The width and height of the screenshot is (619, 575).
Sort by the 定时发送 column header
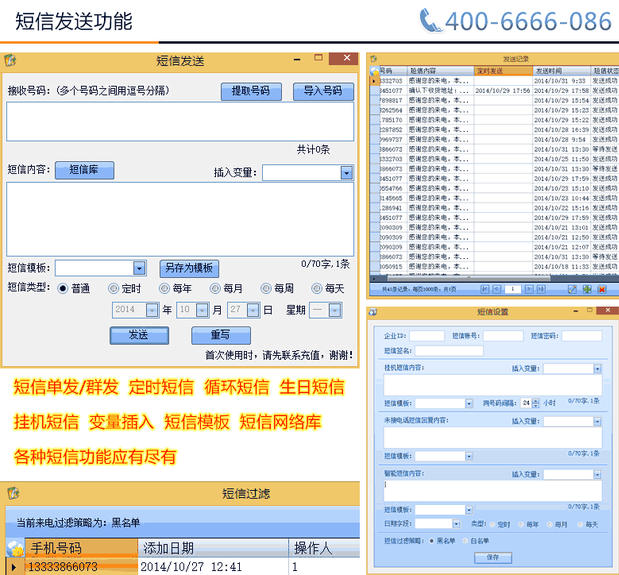(502, 71)
